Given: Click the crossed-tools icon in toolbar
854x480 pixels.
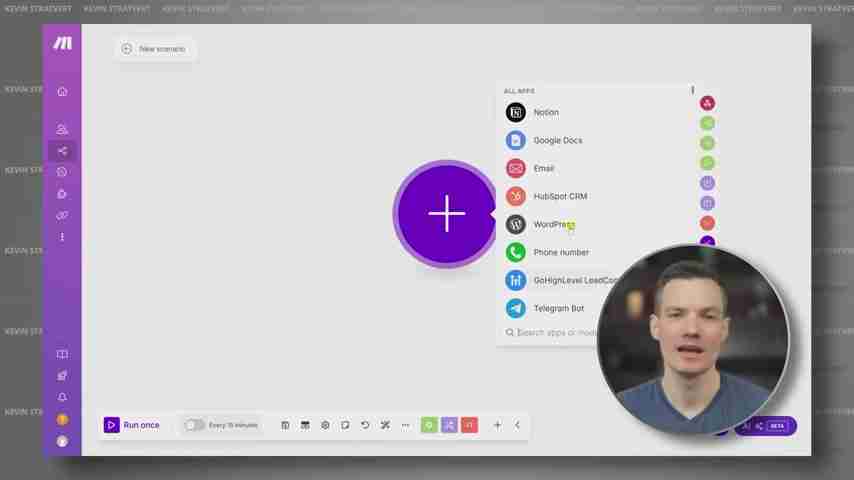Looking at the screenshot, I should point(385,425).
